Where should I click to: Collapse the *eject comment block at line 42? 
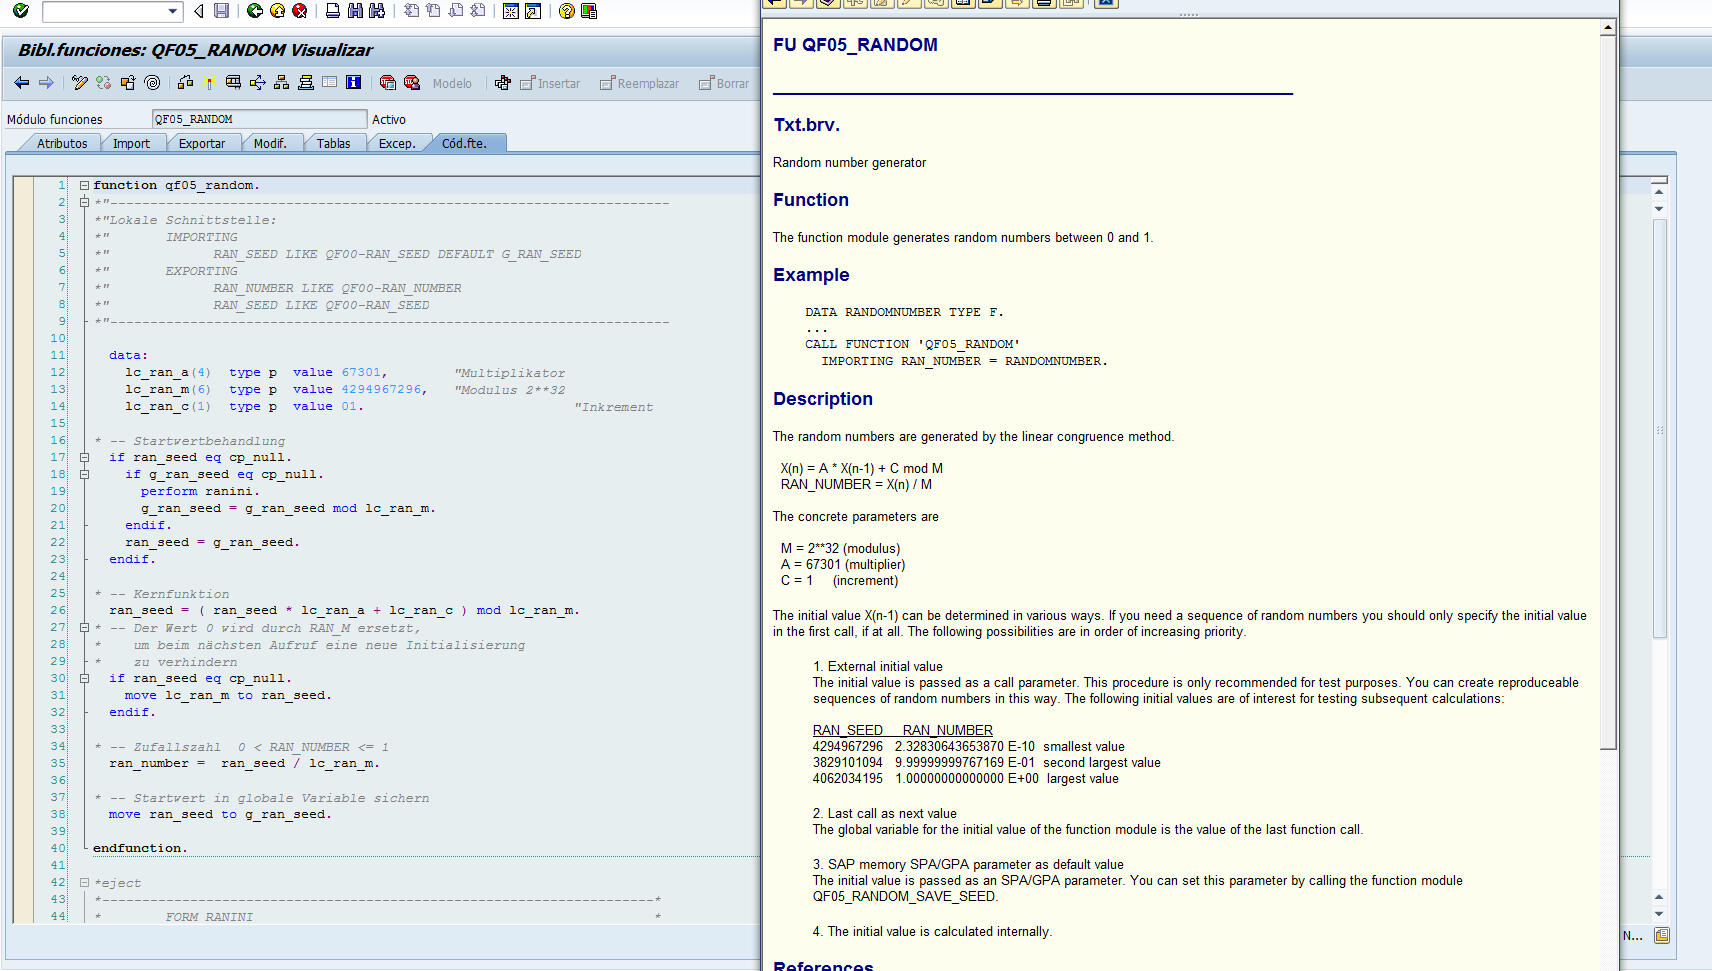click(85, 883)
